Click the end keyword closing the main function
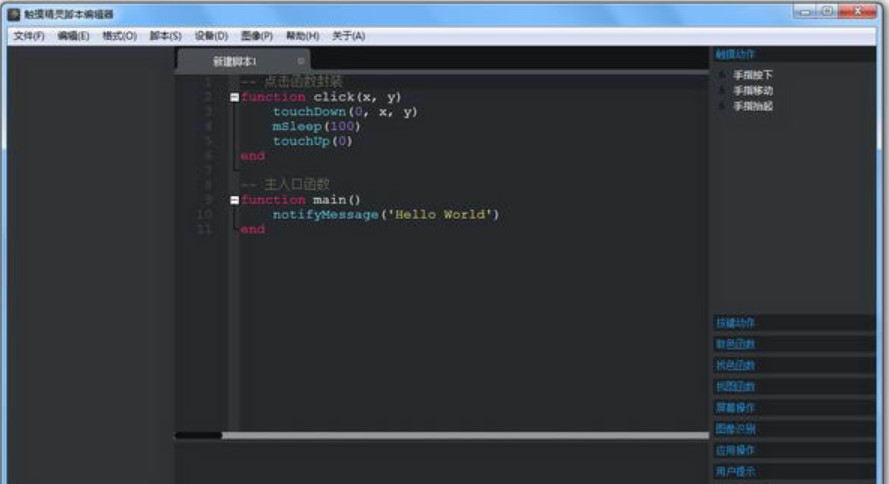This screenshot has width=889, height=484. [x=252, y=230]
